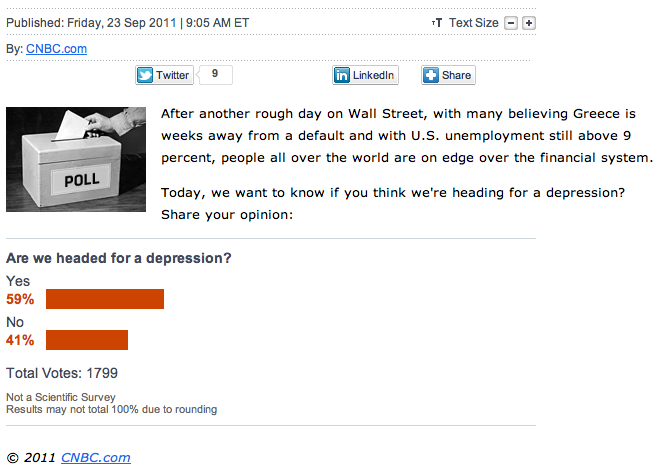670x472 pixels.
Task: Click the LinkedIn share button
Action: (x=365, y=75)
